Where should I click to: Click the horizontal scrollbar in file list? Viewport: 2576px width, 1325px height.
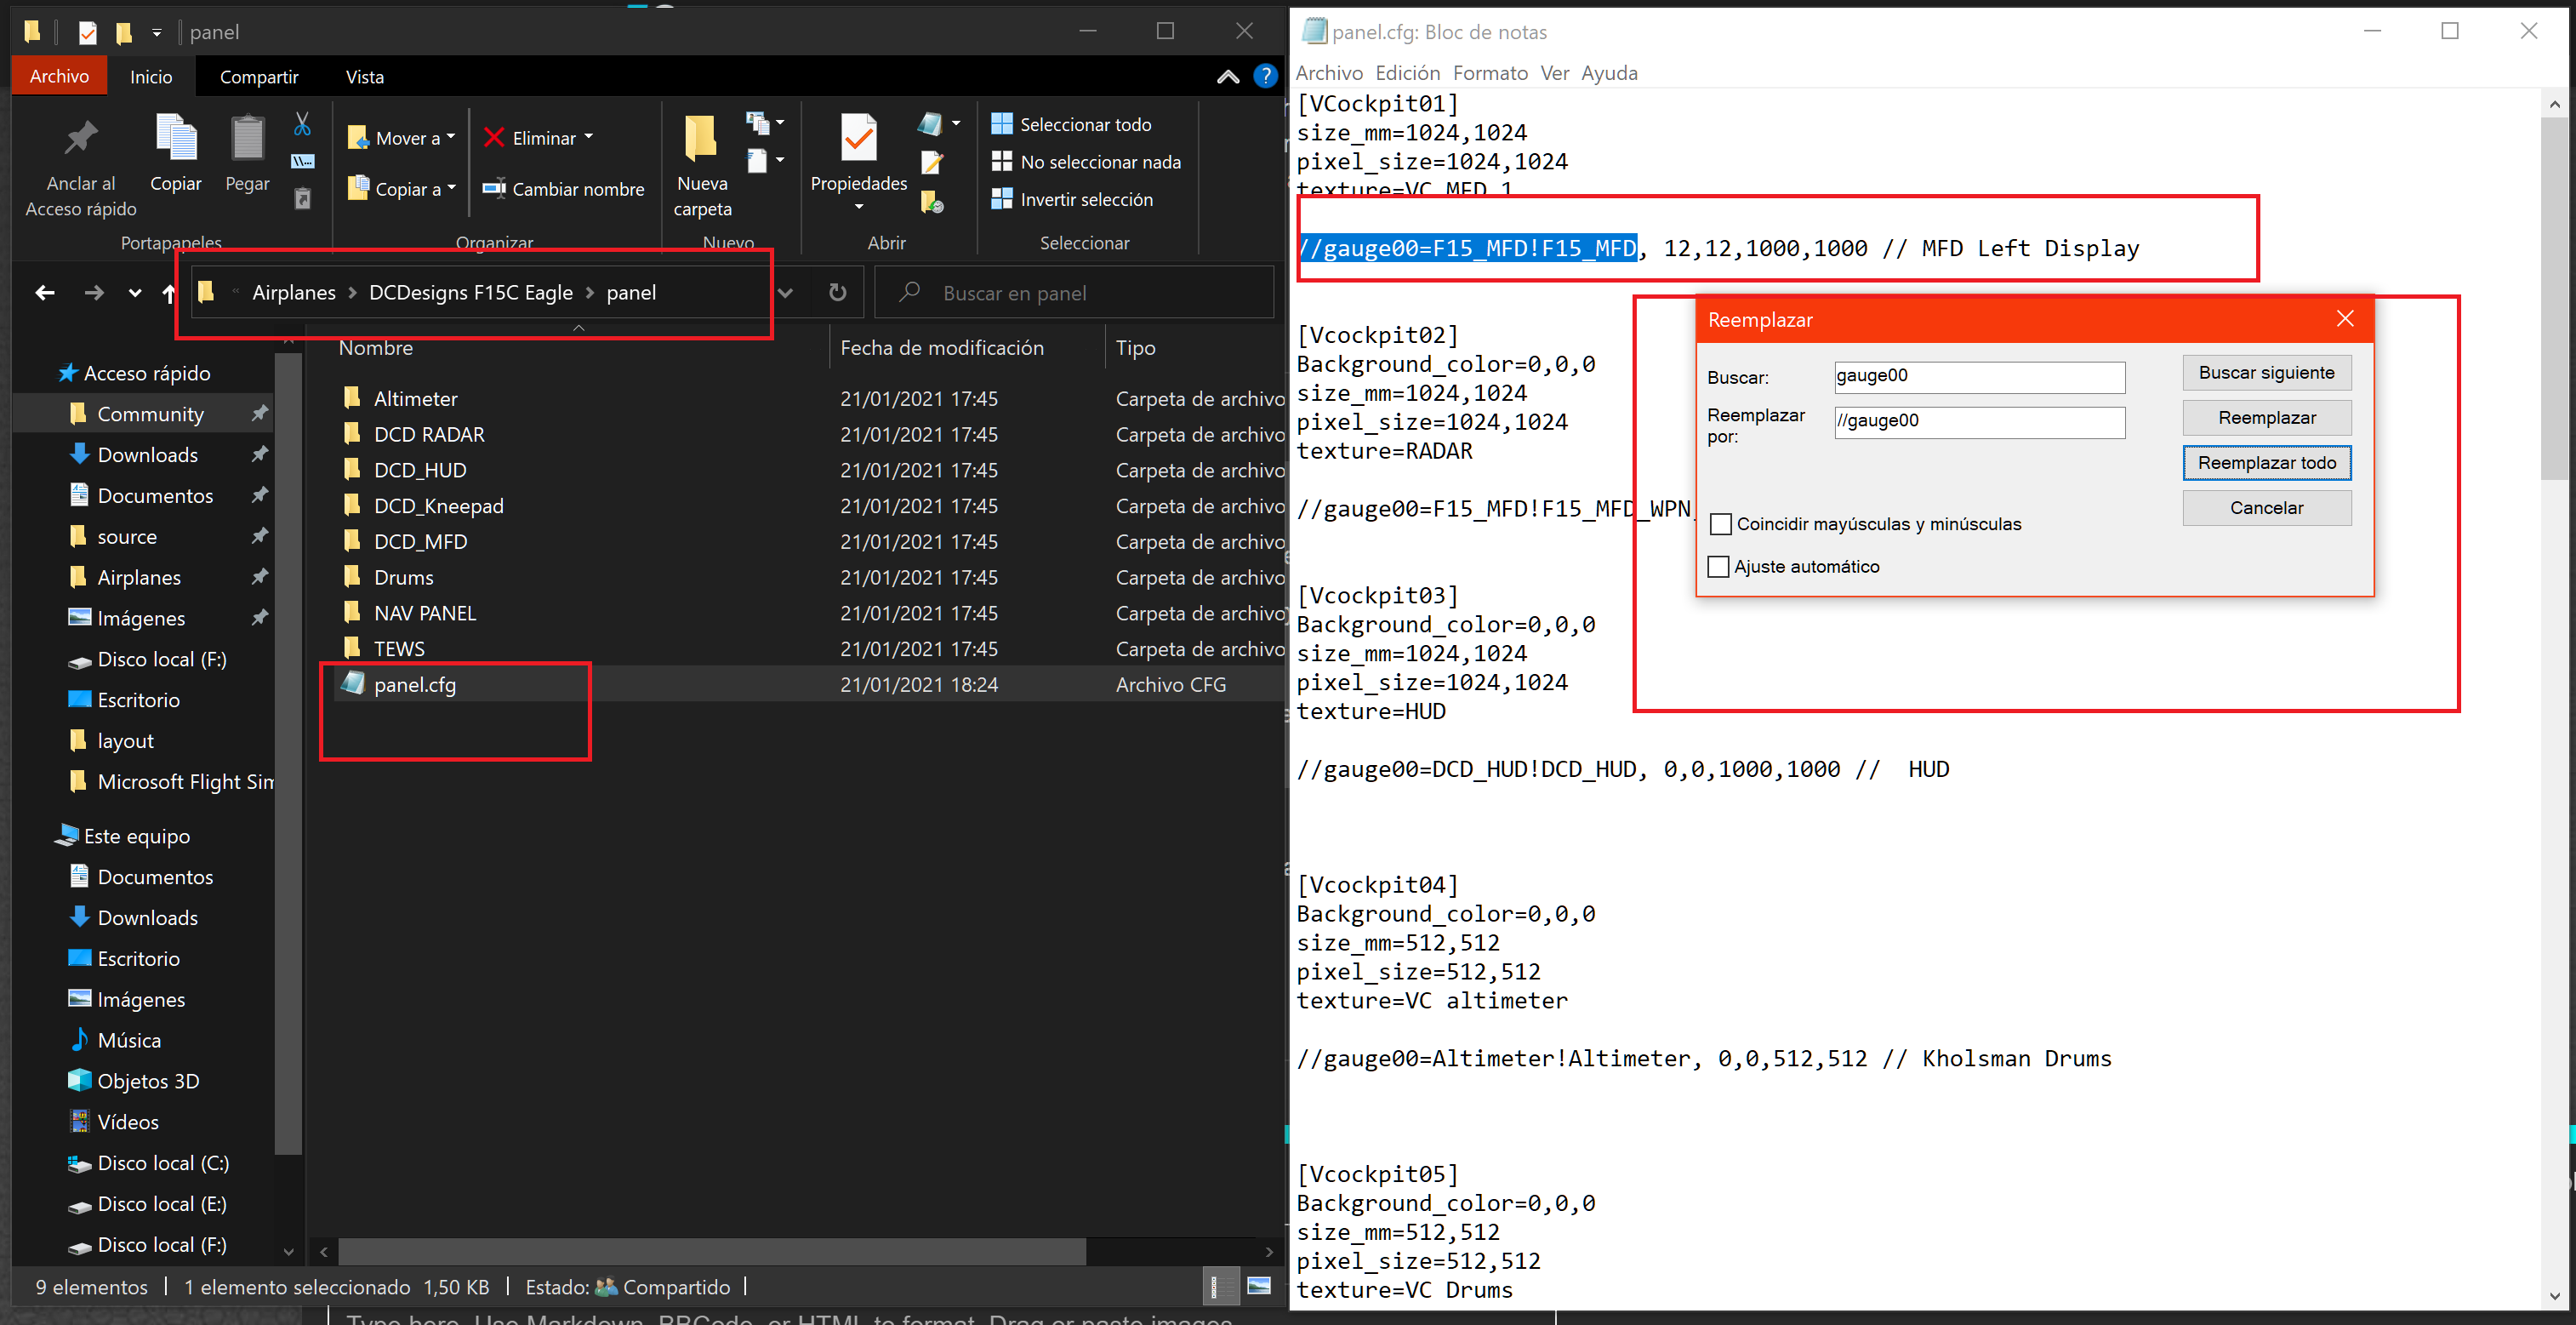pos(711,1251)
